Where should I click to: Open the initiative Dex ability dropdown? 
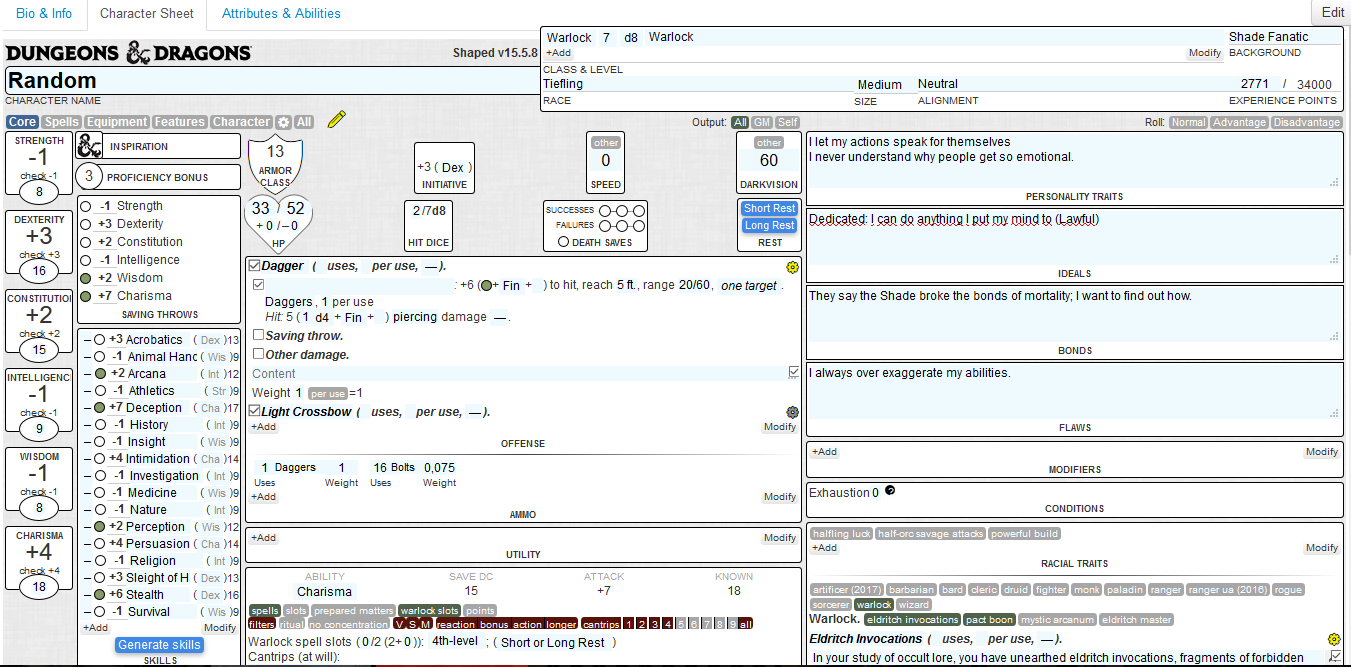click(x=453, y=167)
